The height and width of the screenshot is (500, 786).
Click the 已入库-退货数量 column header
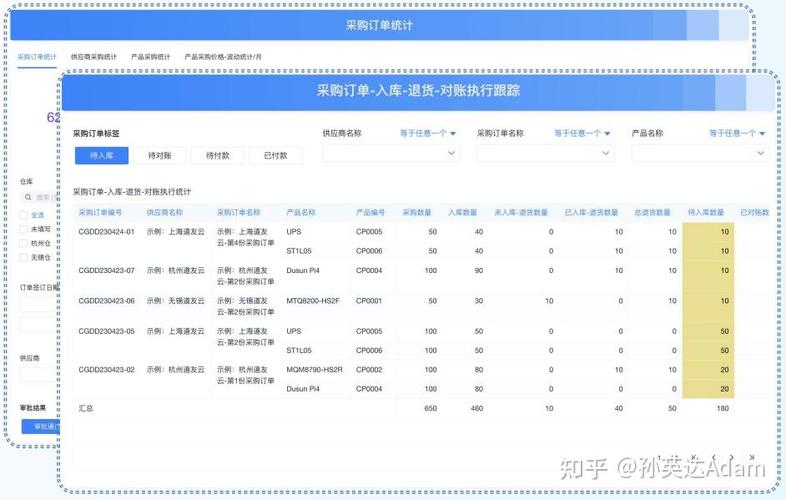pos(591,212)
